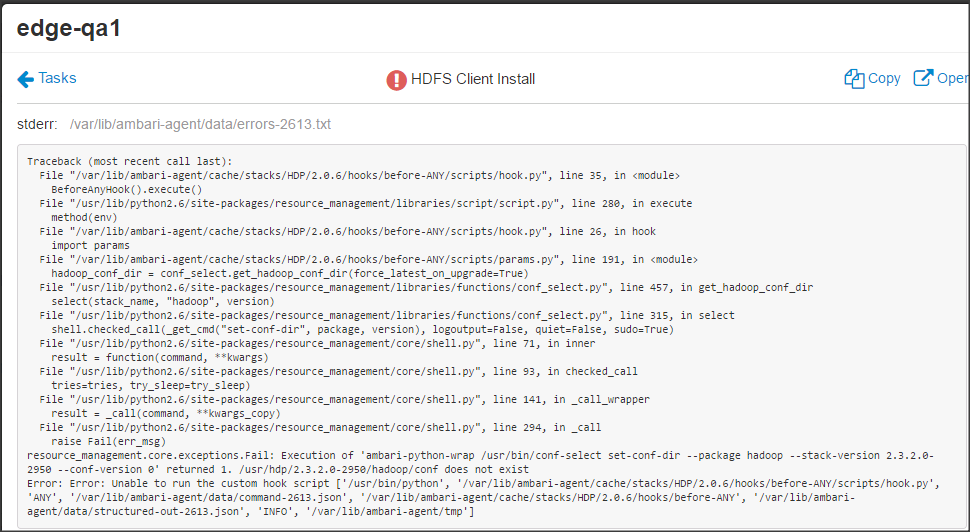
Task: Click the Open external-window icon
Action: click(923, 79)
